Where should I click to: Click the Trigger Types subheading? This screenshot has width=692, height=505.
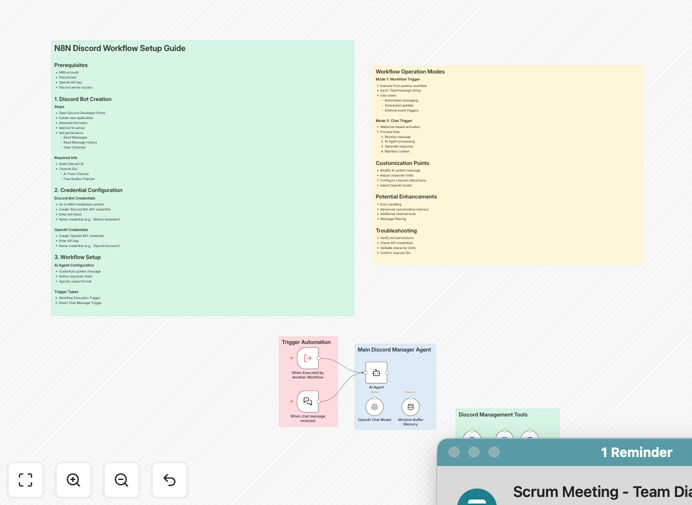click(66, 292)
